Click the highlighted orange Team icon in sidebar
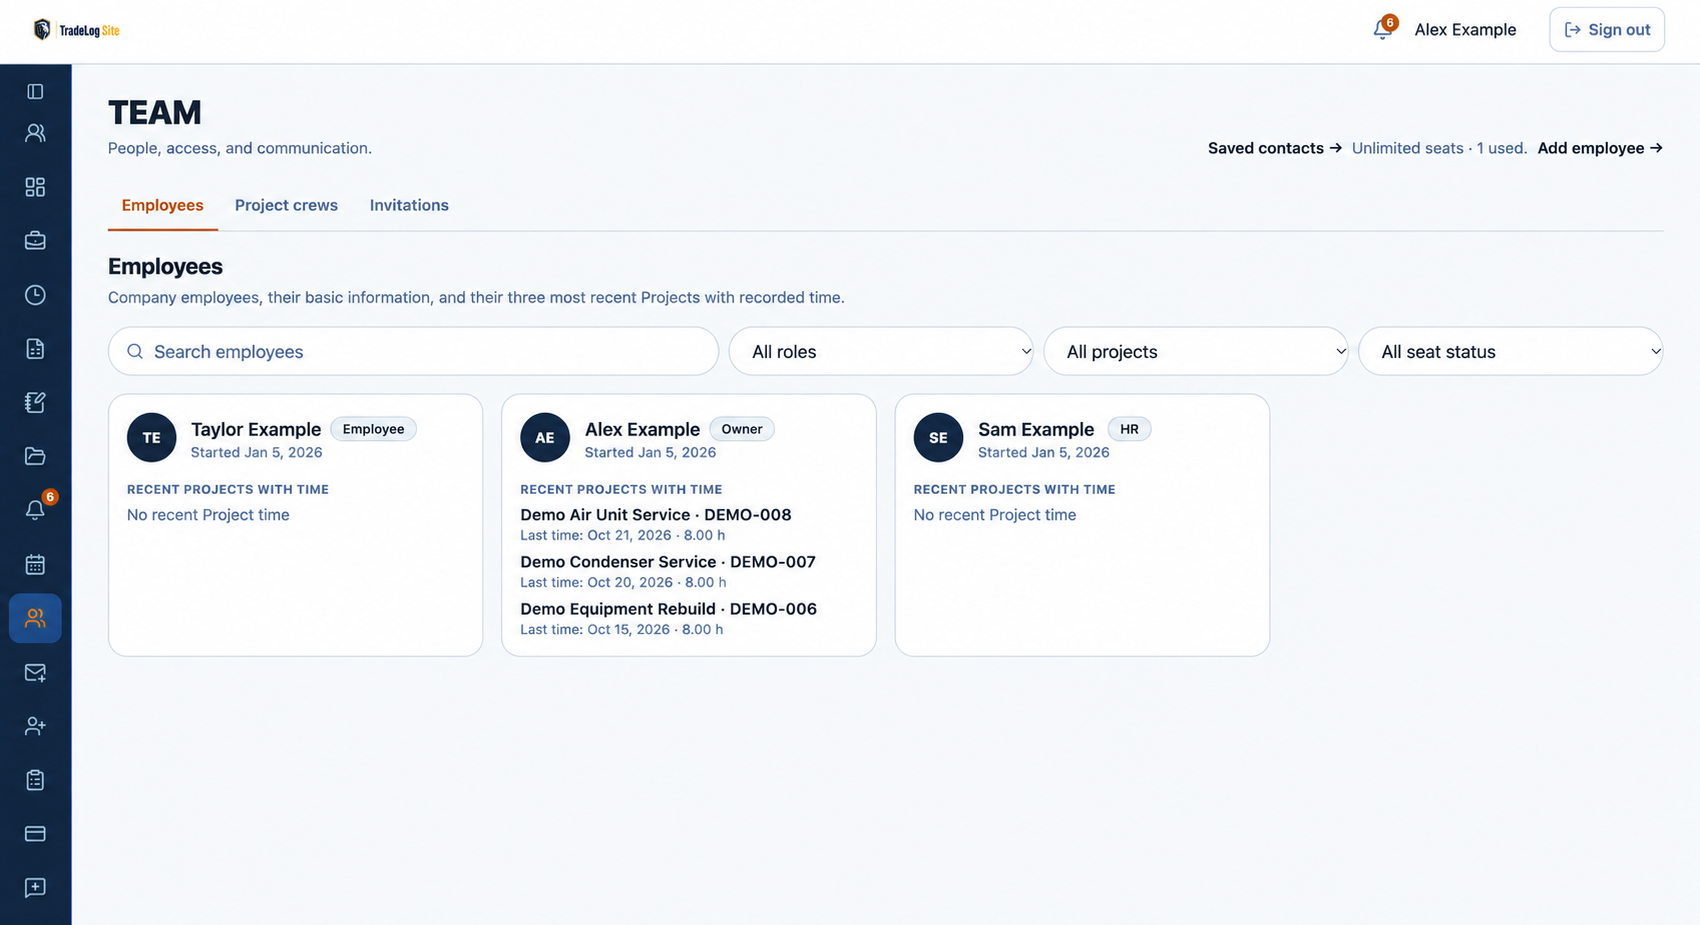The image size is (1700, 925). 35,618
